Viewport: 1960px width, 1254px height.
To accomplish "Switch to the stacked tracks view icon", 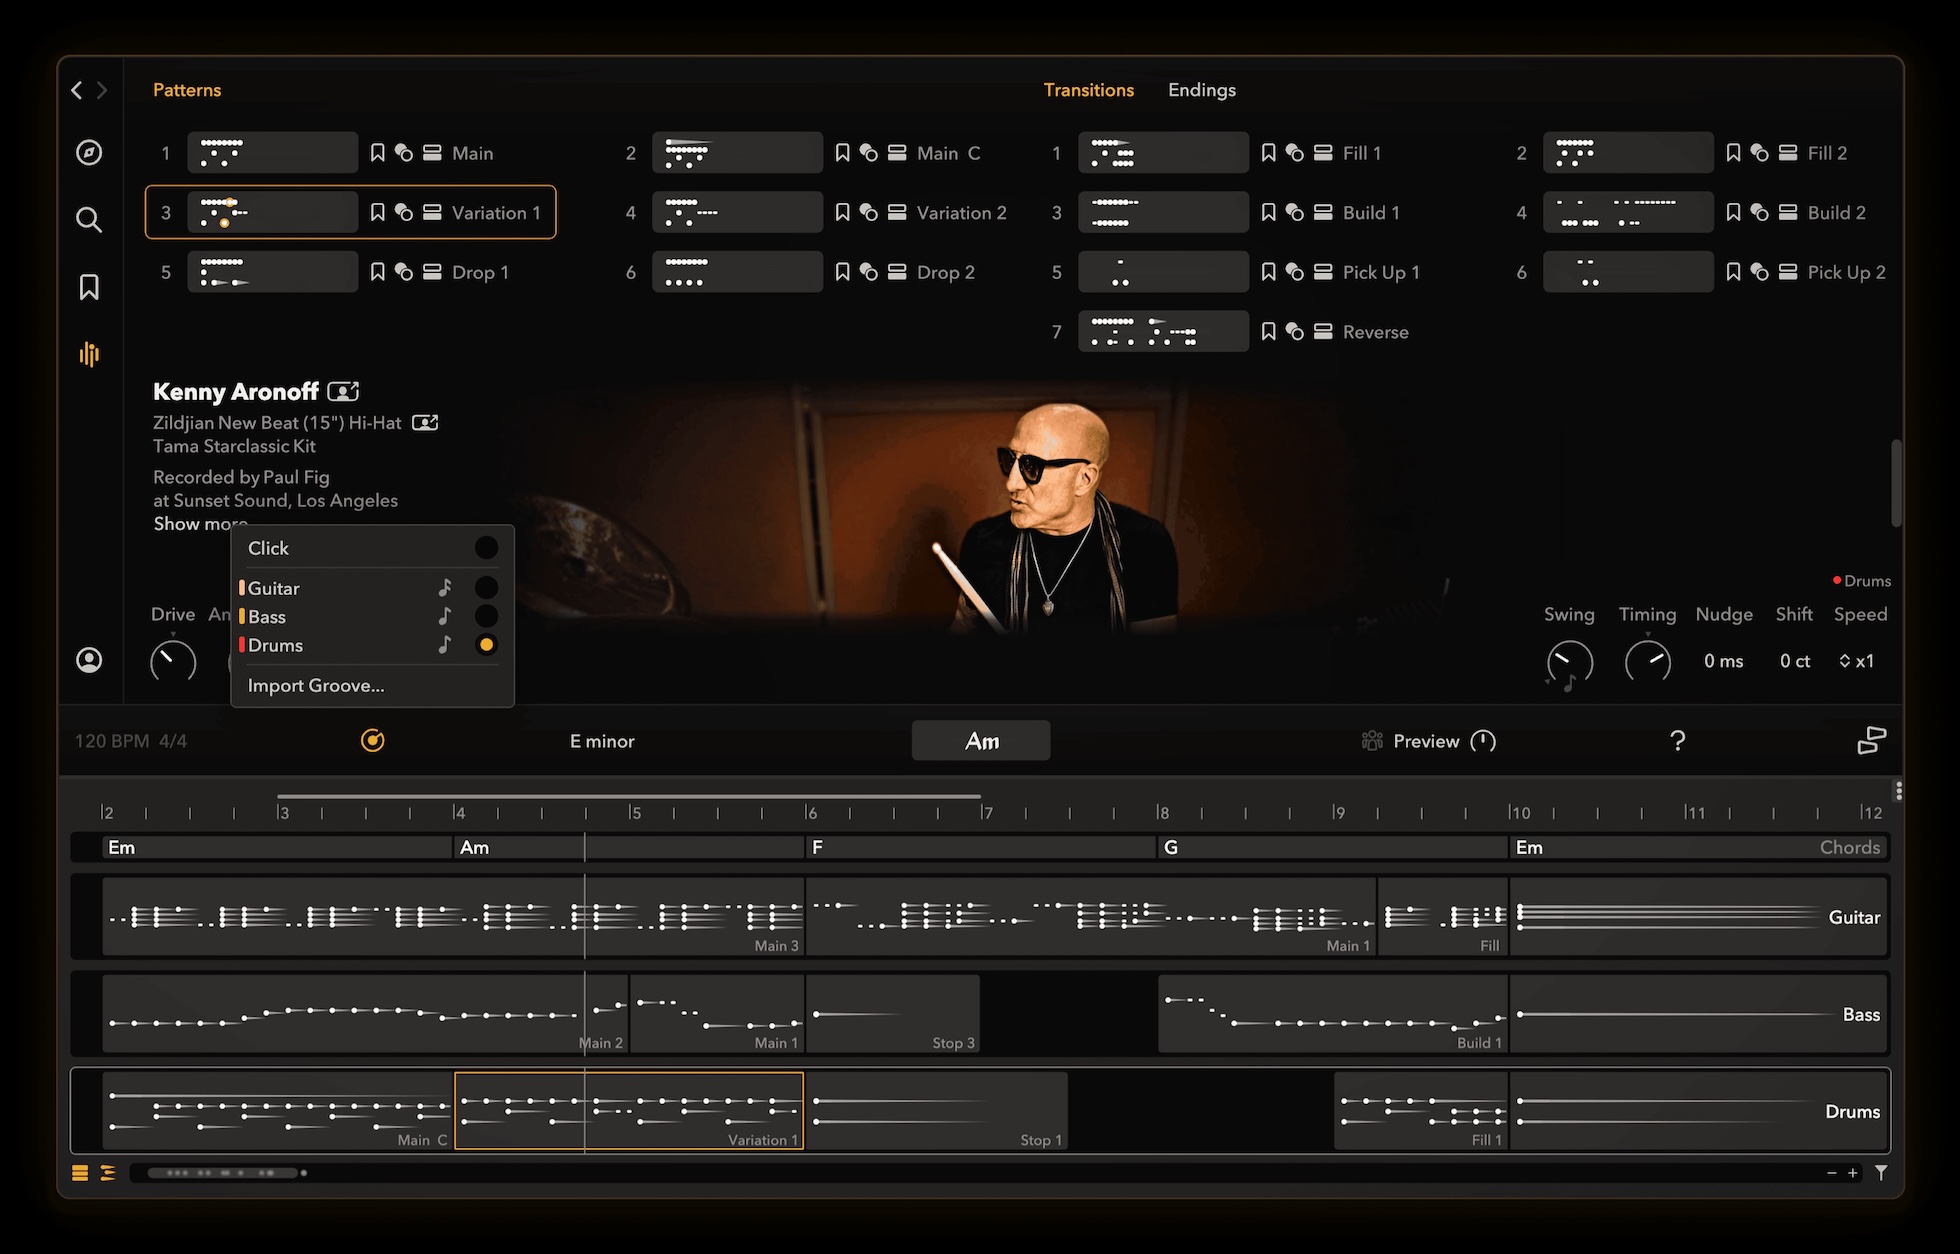I will pyautogui.click(x=80, y=1173).
